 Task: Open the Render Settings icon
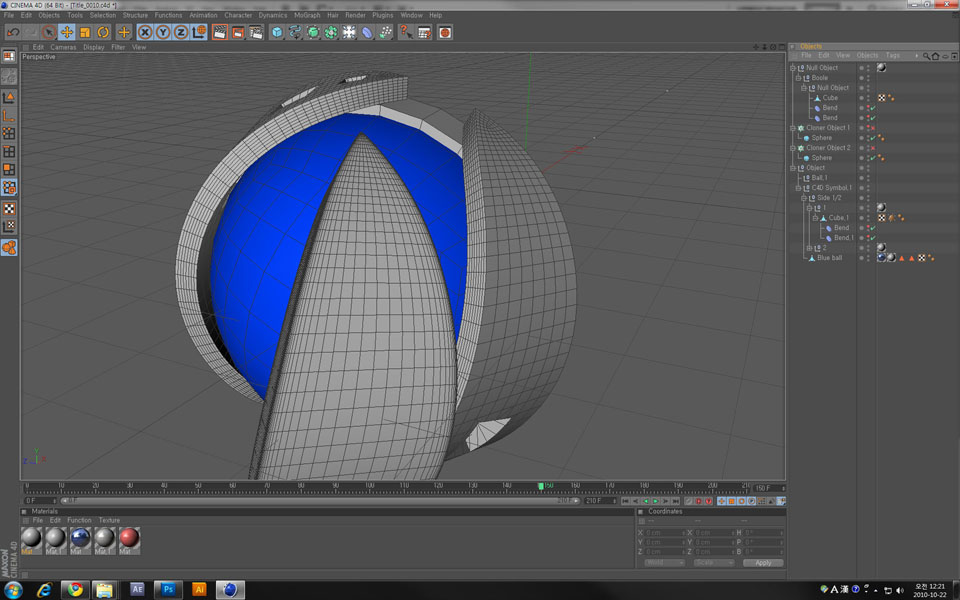click(x=256, y=32)
